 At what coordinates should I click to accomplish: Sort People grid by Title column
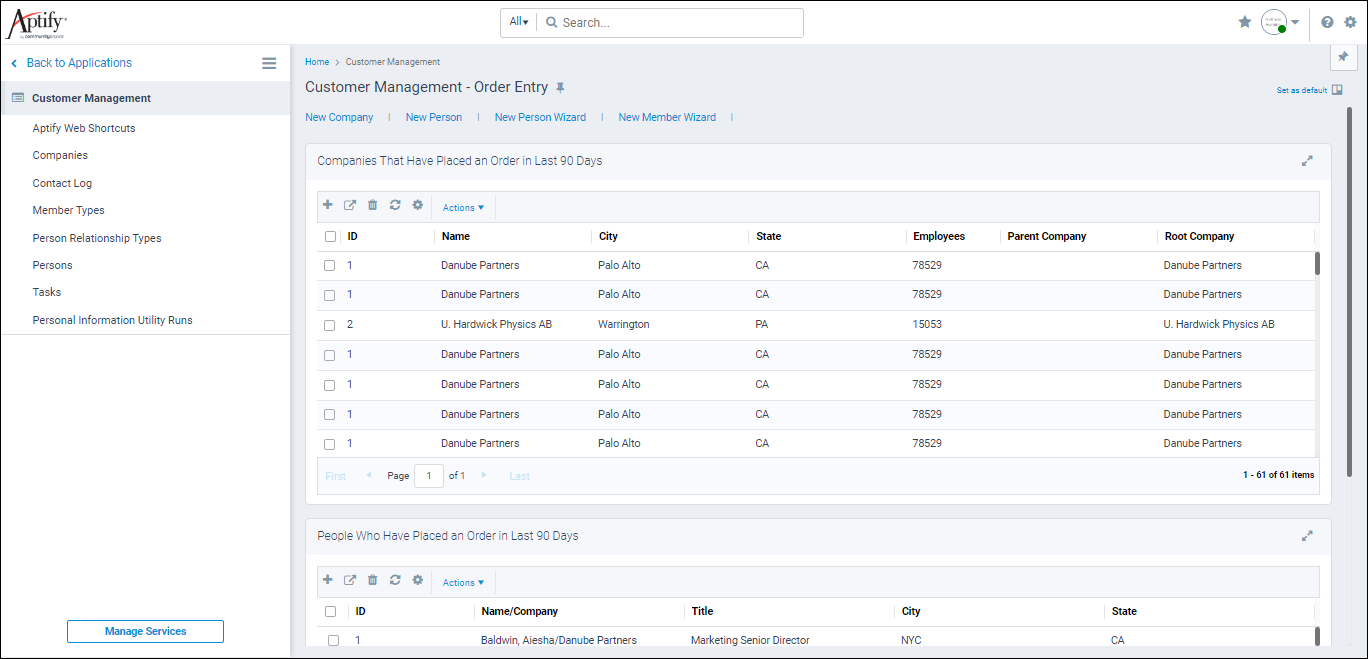point(702,611)
